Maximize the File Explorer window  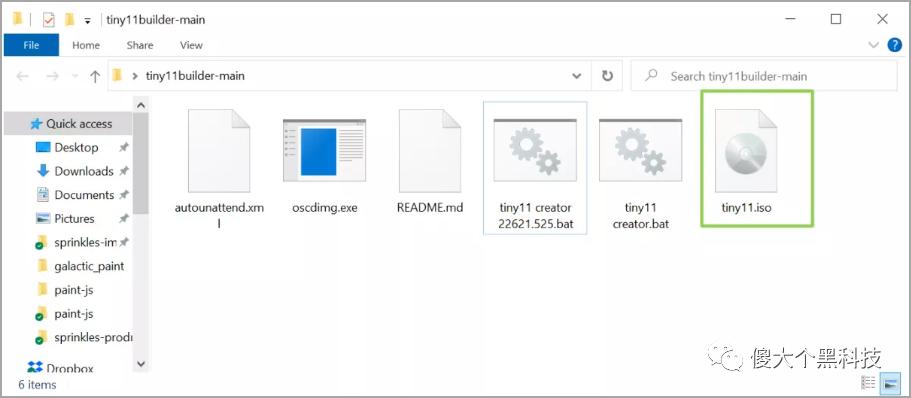835,19
